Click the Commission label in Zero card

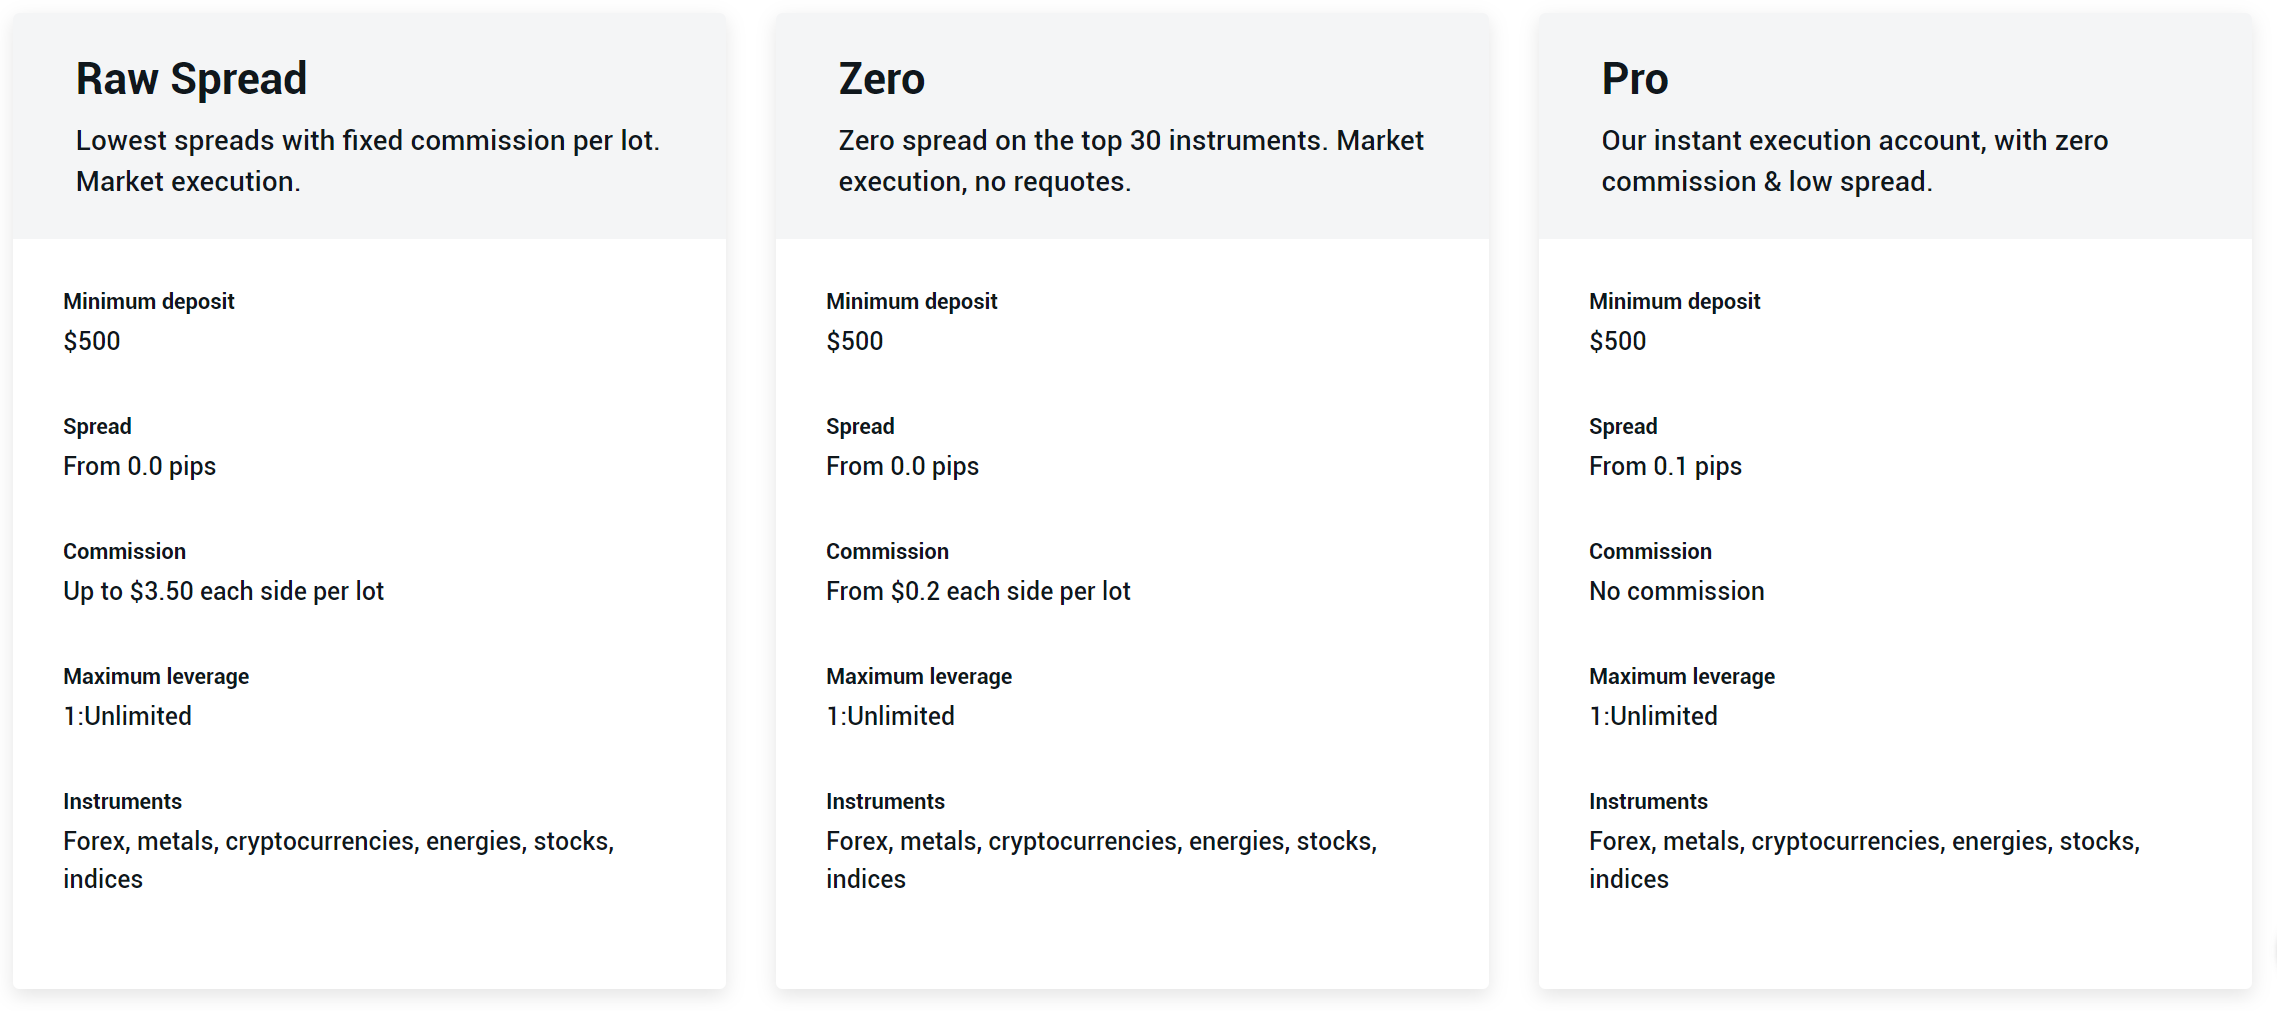(x=887, y=551)
